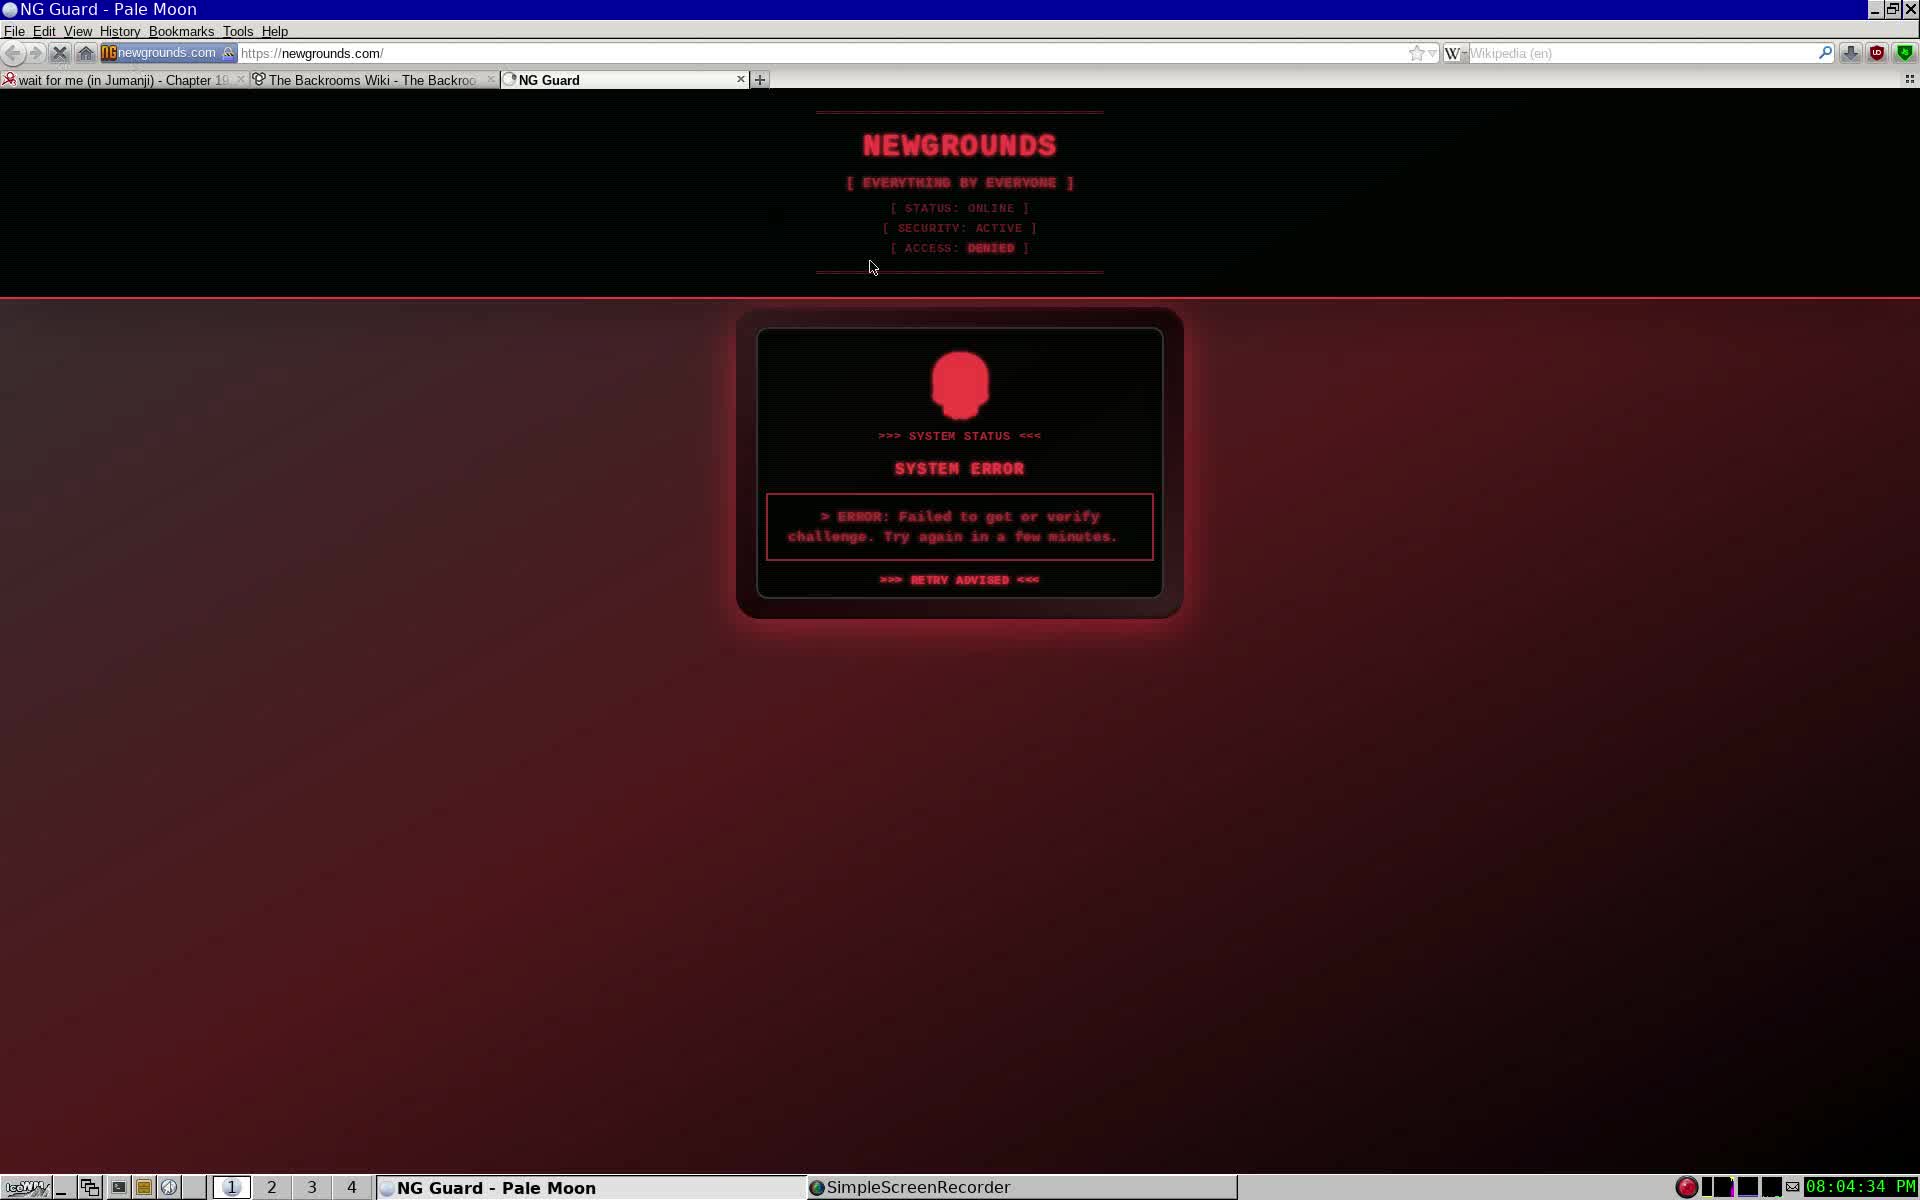Click the newgrounds.com site identity badge
1920x1200 pixels.
pos(168,53)
